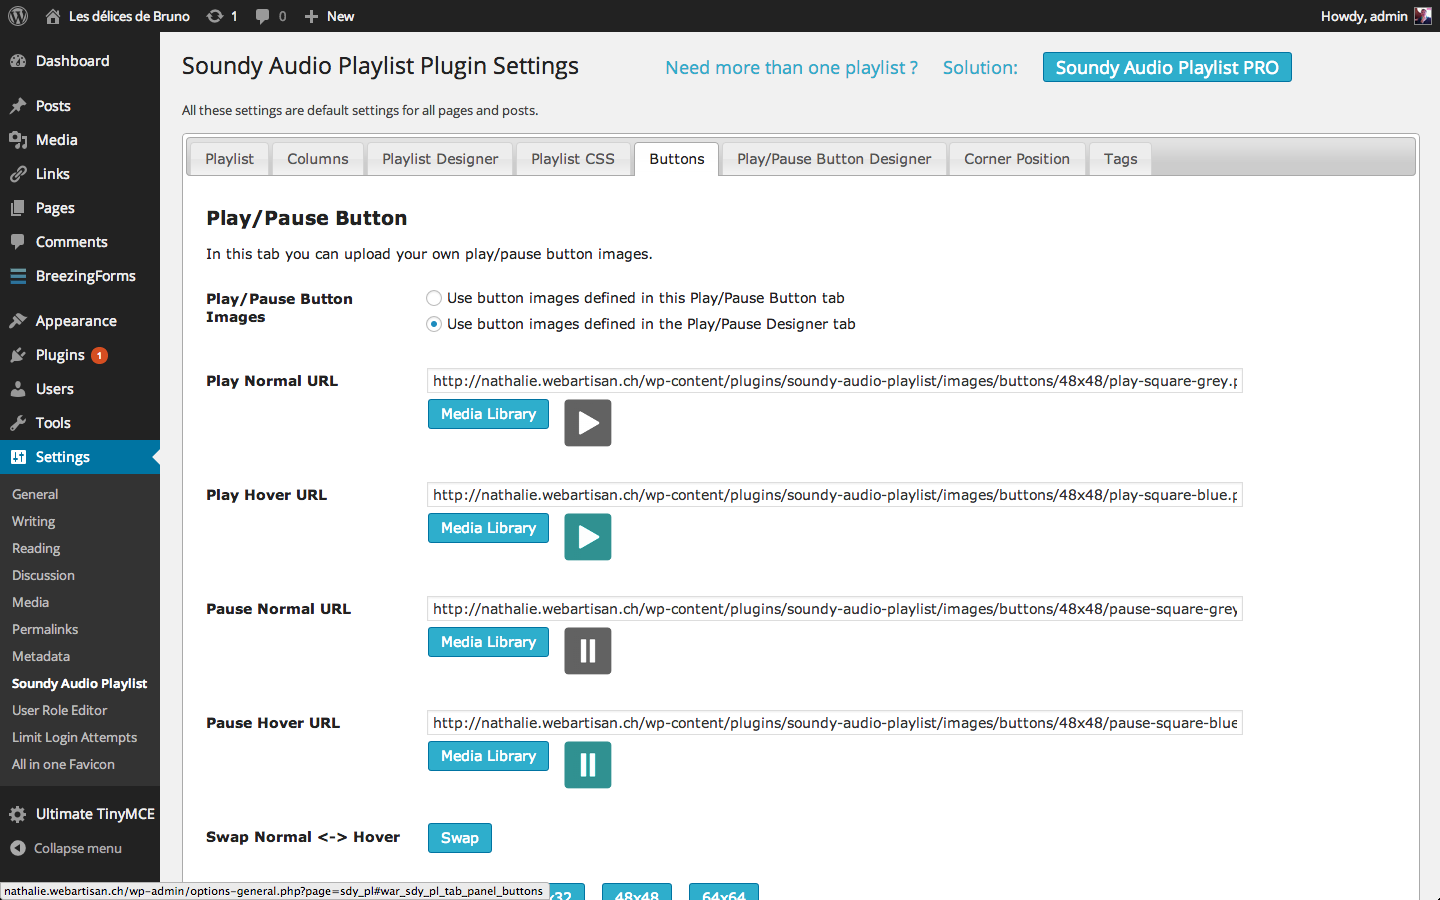Click the grey play button preview image

click(588, 423)
